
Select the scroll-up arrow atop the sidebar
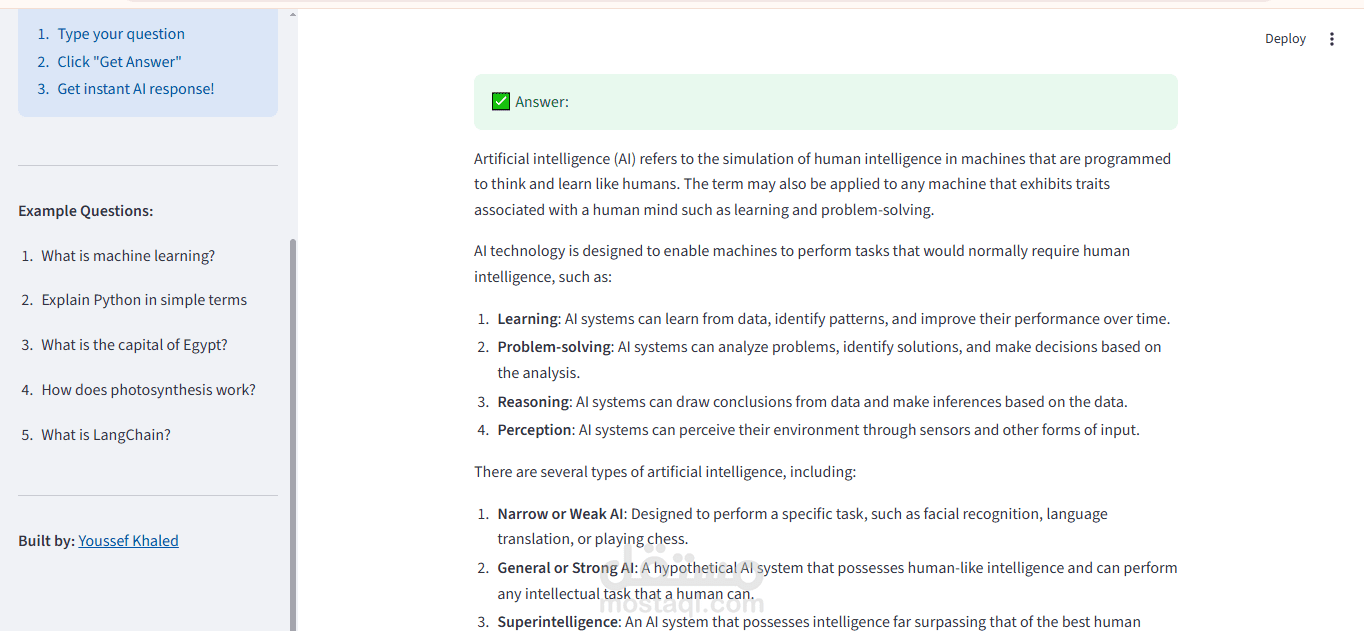[x=291, y=13]
